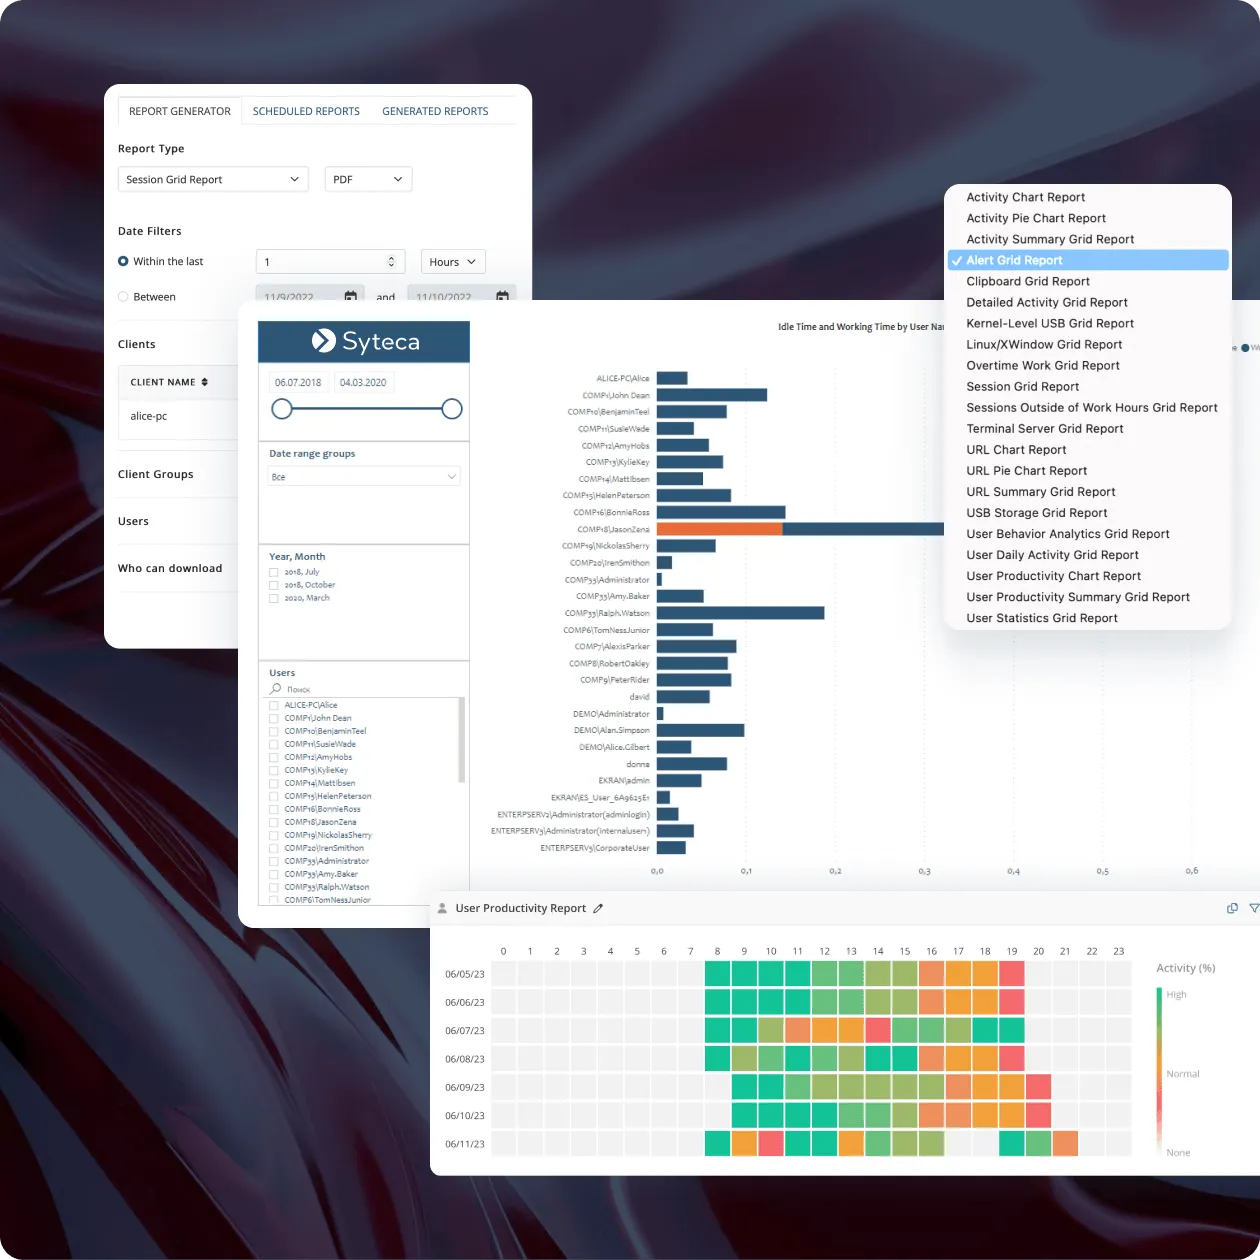The height and width of the screenshot is (1260, 1260).
Task: Switch to the Report Generator tab
Action: click(x=180, y=111)
